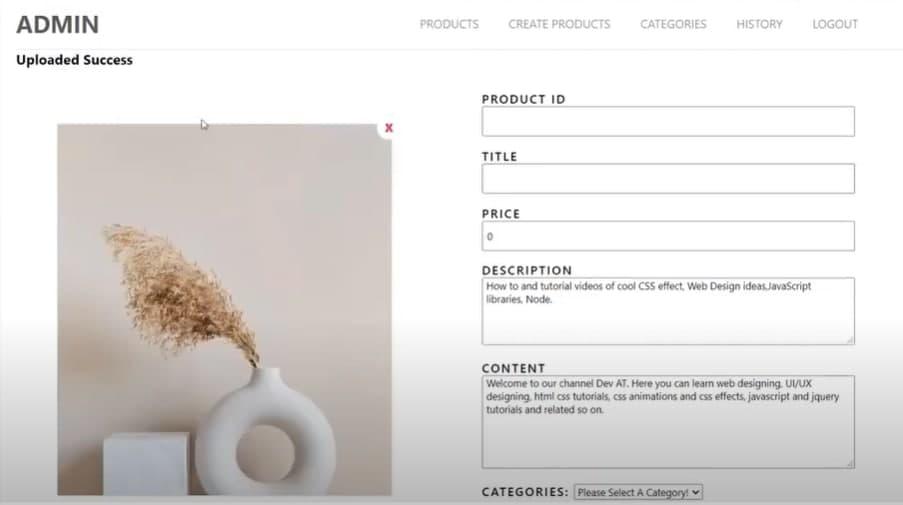Log out using the Logout link
This screenshot has height=505, width=903.
tap(834, 24)
